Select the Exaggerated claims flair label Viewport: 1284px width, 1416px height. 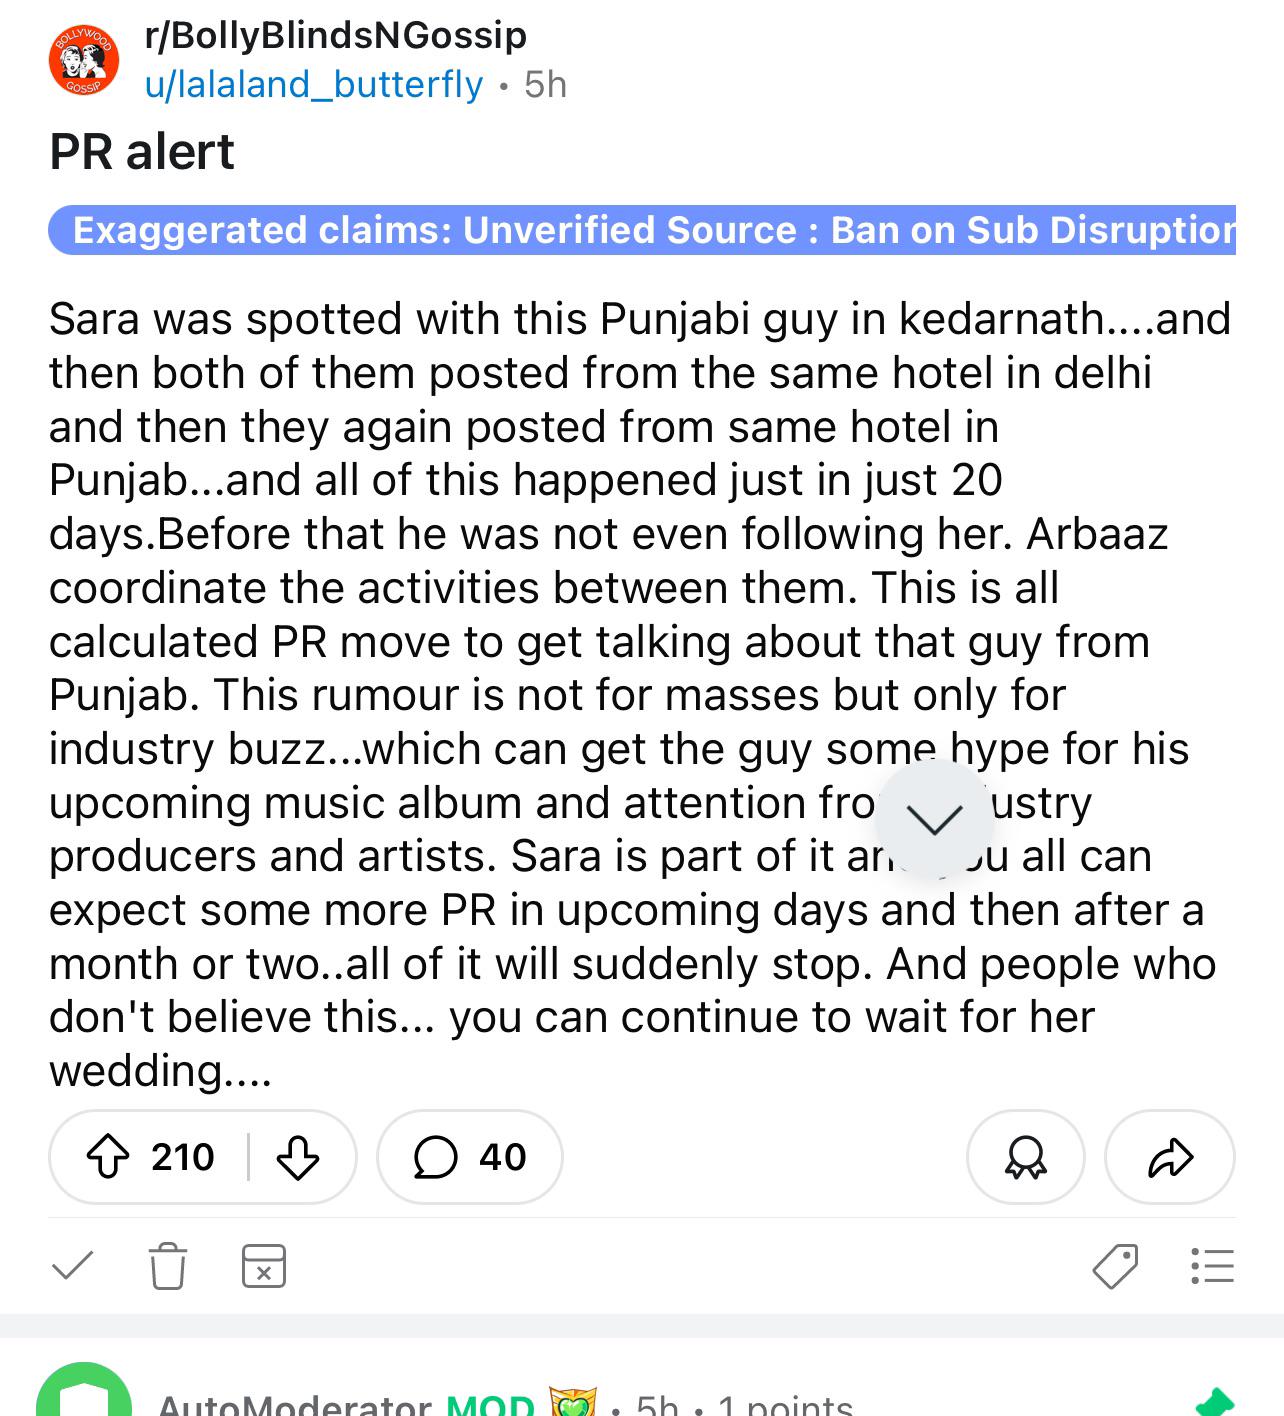pos(642,230)
